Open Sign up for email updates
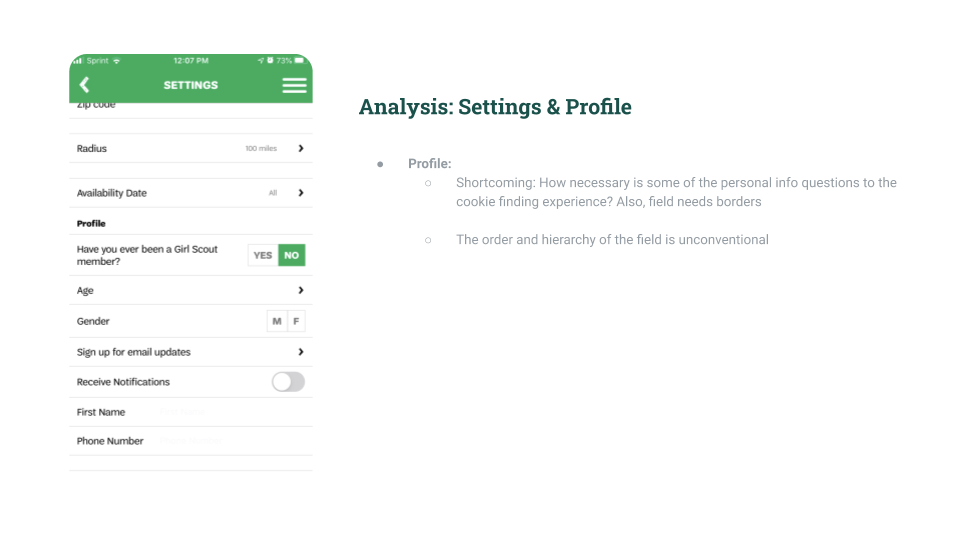960x540 pixels. (190, 352)
